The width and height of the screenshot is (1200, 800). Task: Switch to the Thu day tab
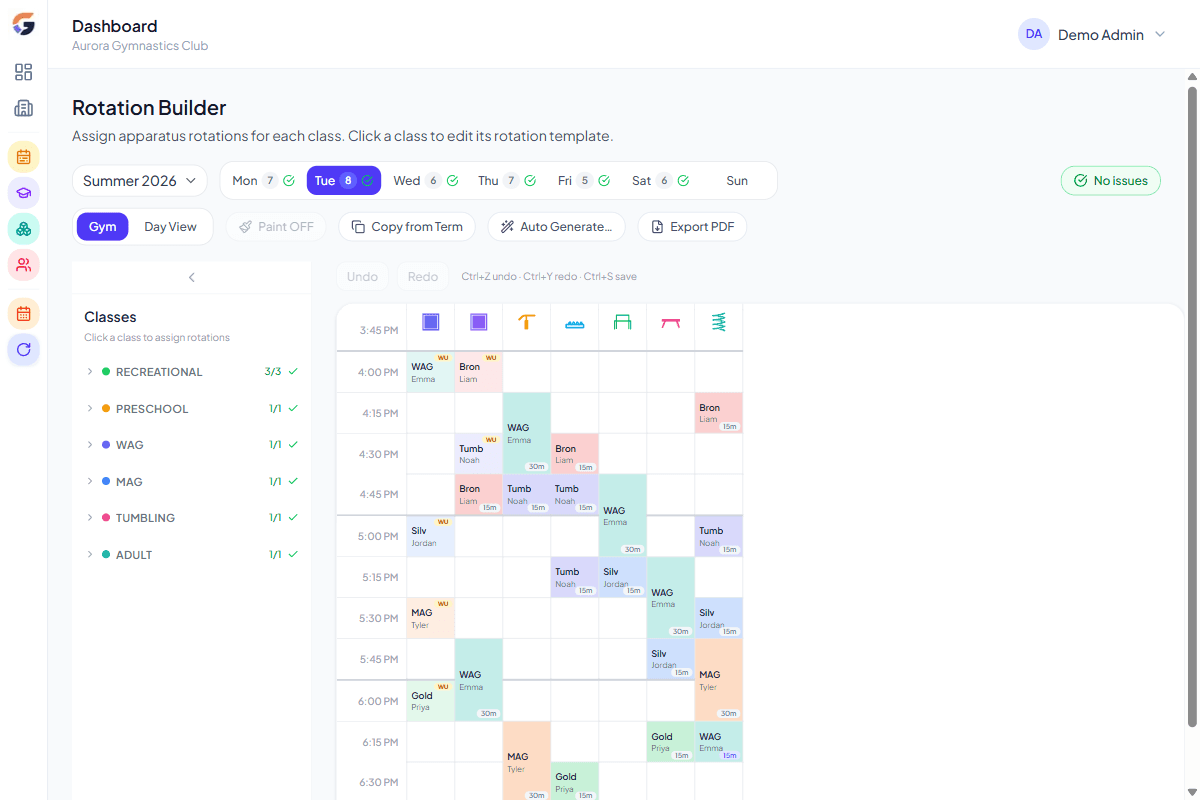507,181
